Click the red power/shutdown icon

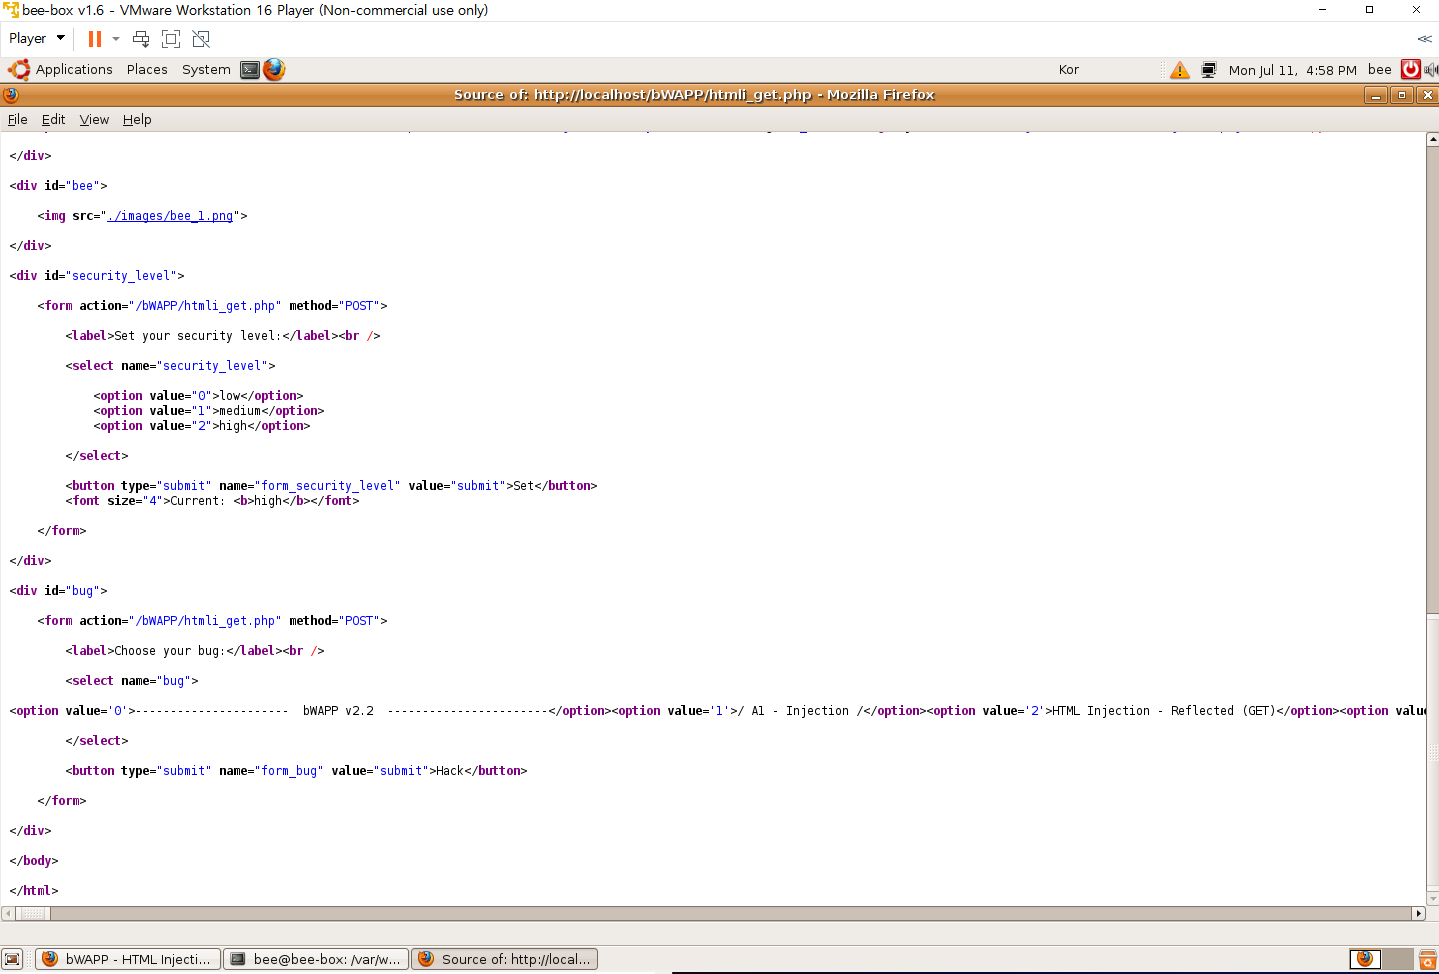[x=1410, y=69]
